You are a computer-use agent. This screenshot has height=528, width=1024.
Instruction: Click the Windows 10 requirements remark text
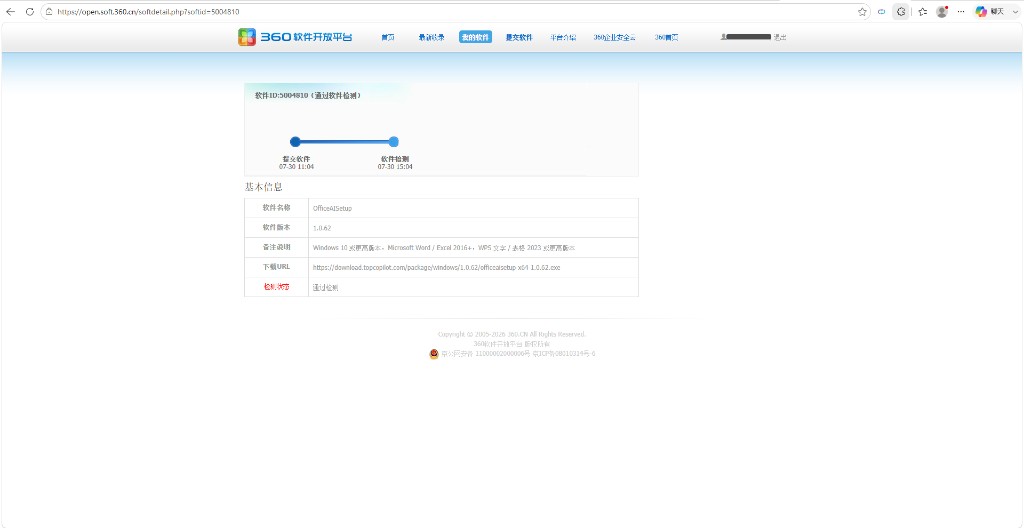tap(443, 248)
